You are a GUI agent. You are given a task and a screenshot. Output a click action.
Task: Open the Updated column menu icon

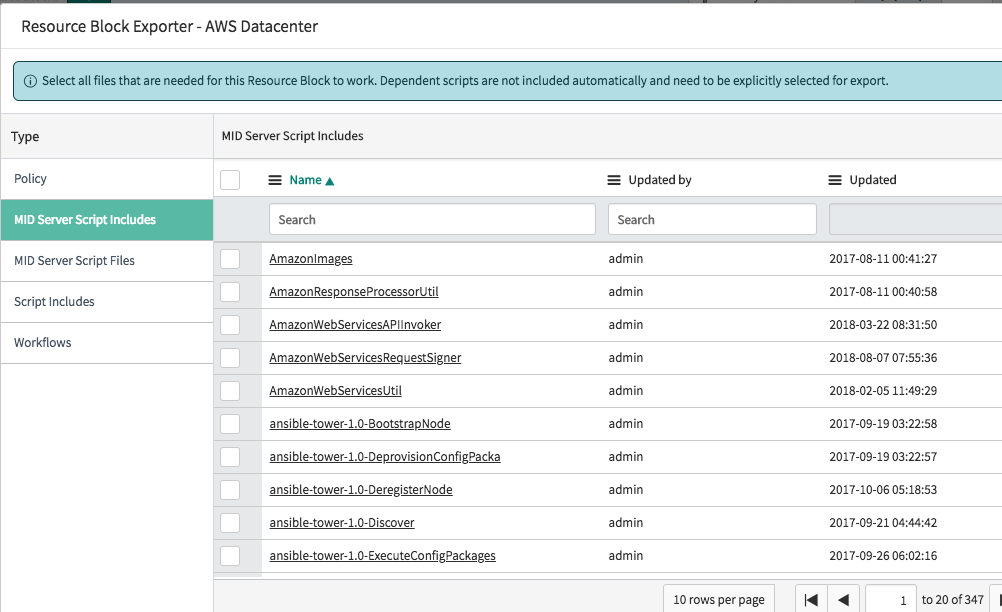[835, 180]
